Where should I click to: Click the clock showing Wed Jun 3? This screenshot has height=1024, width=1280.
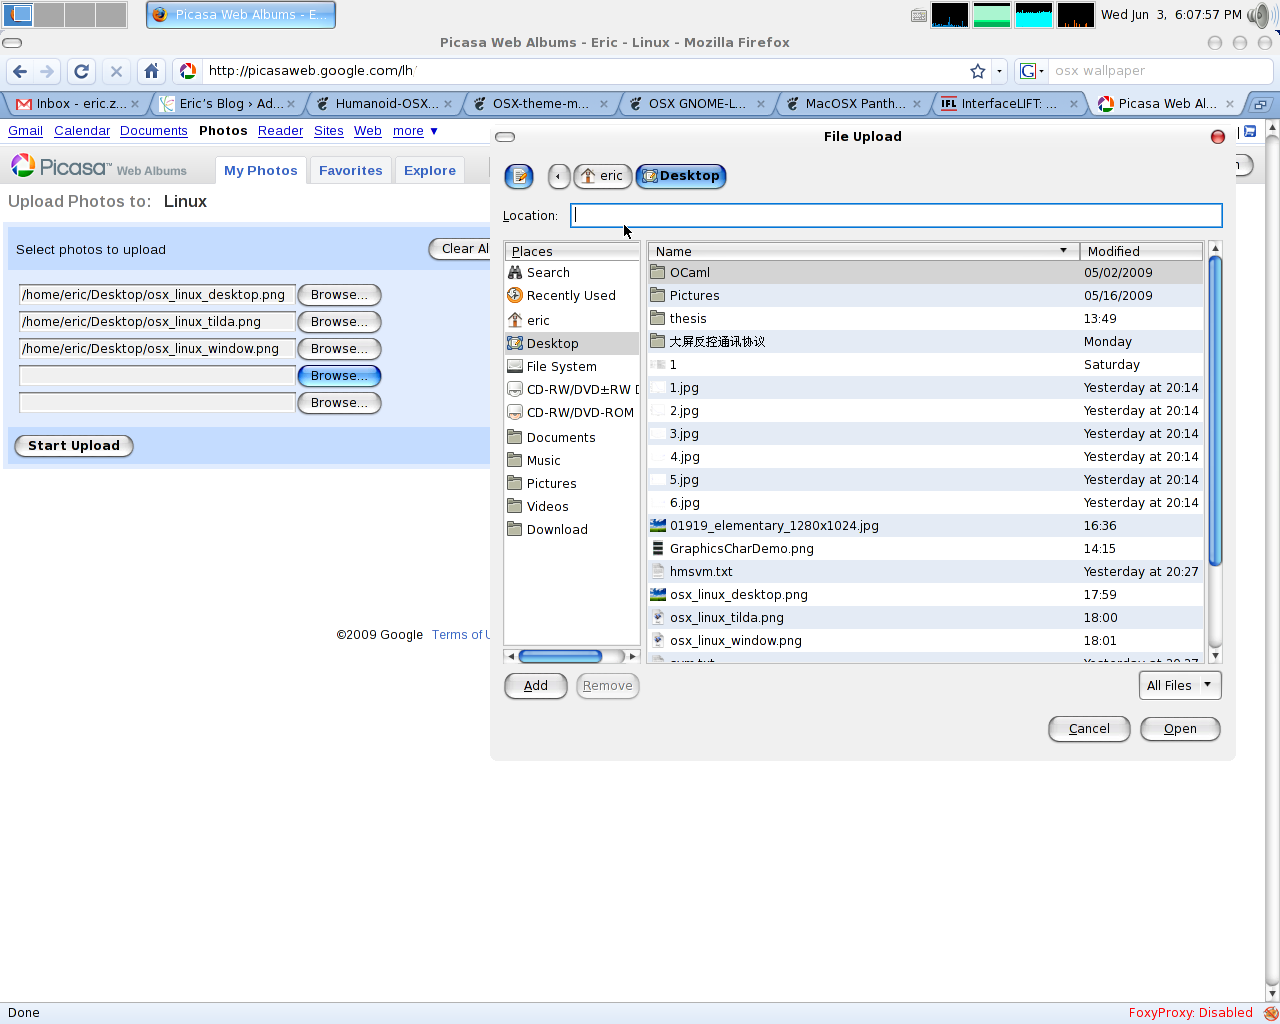click(1171, 15)
